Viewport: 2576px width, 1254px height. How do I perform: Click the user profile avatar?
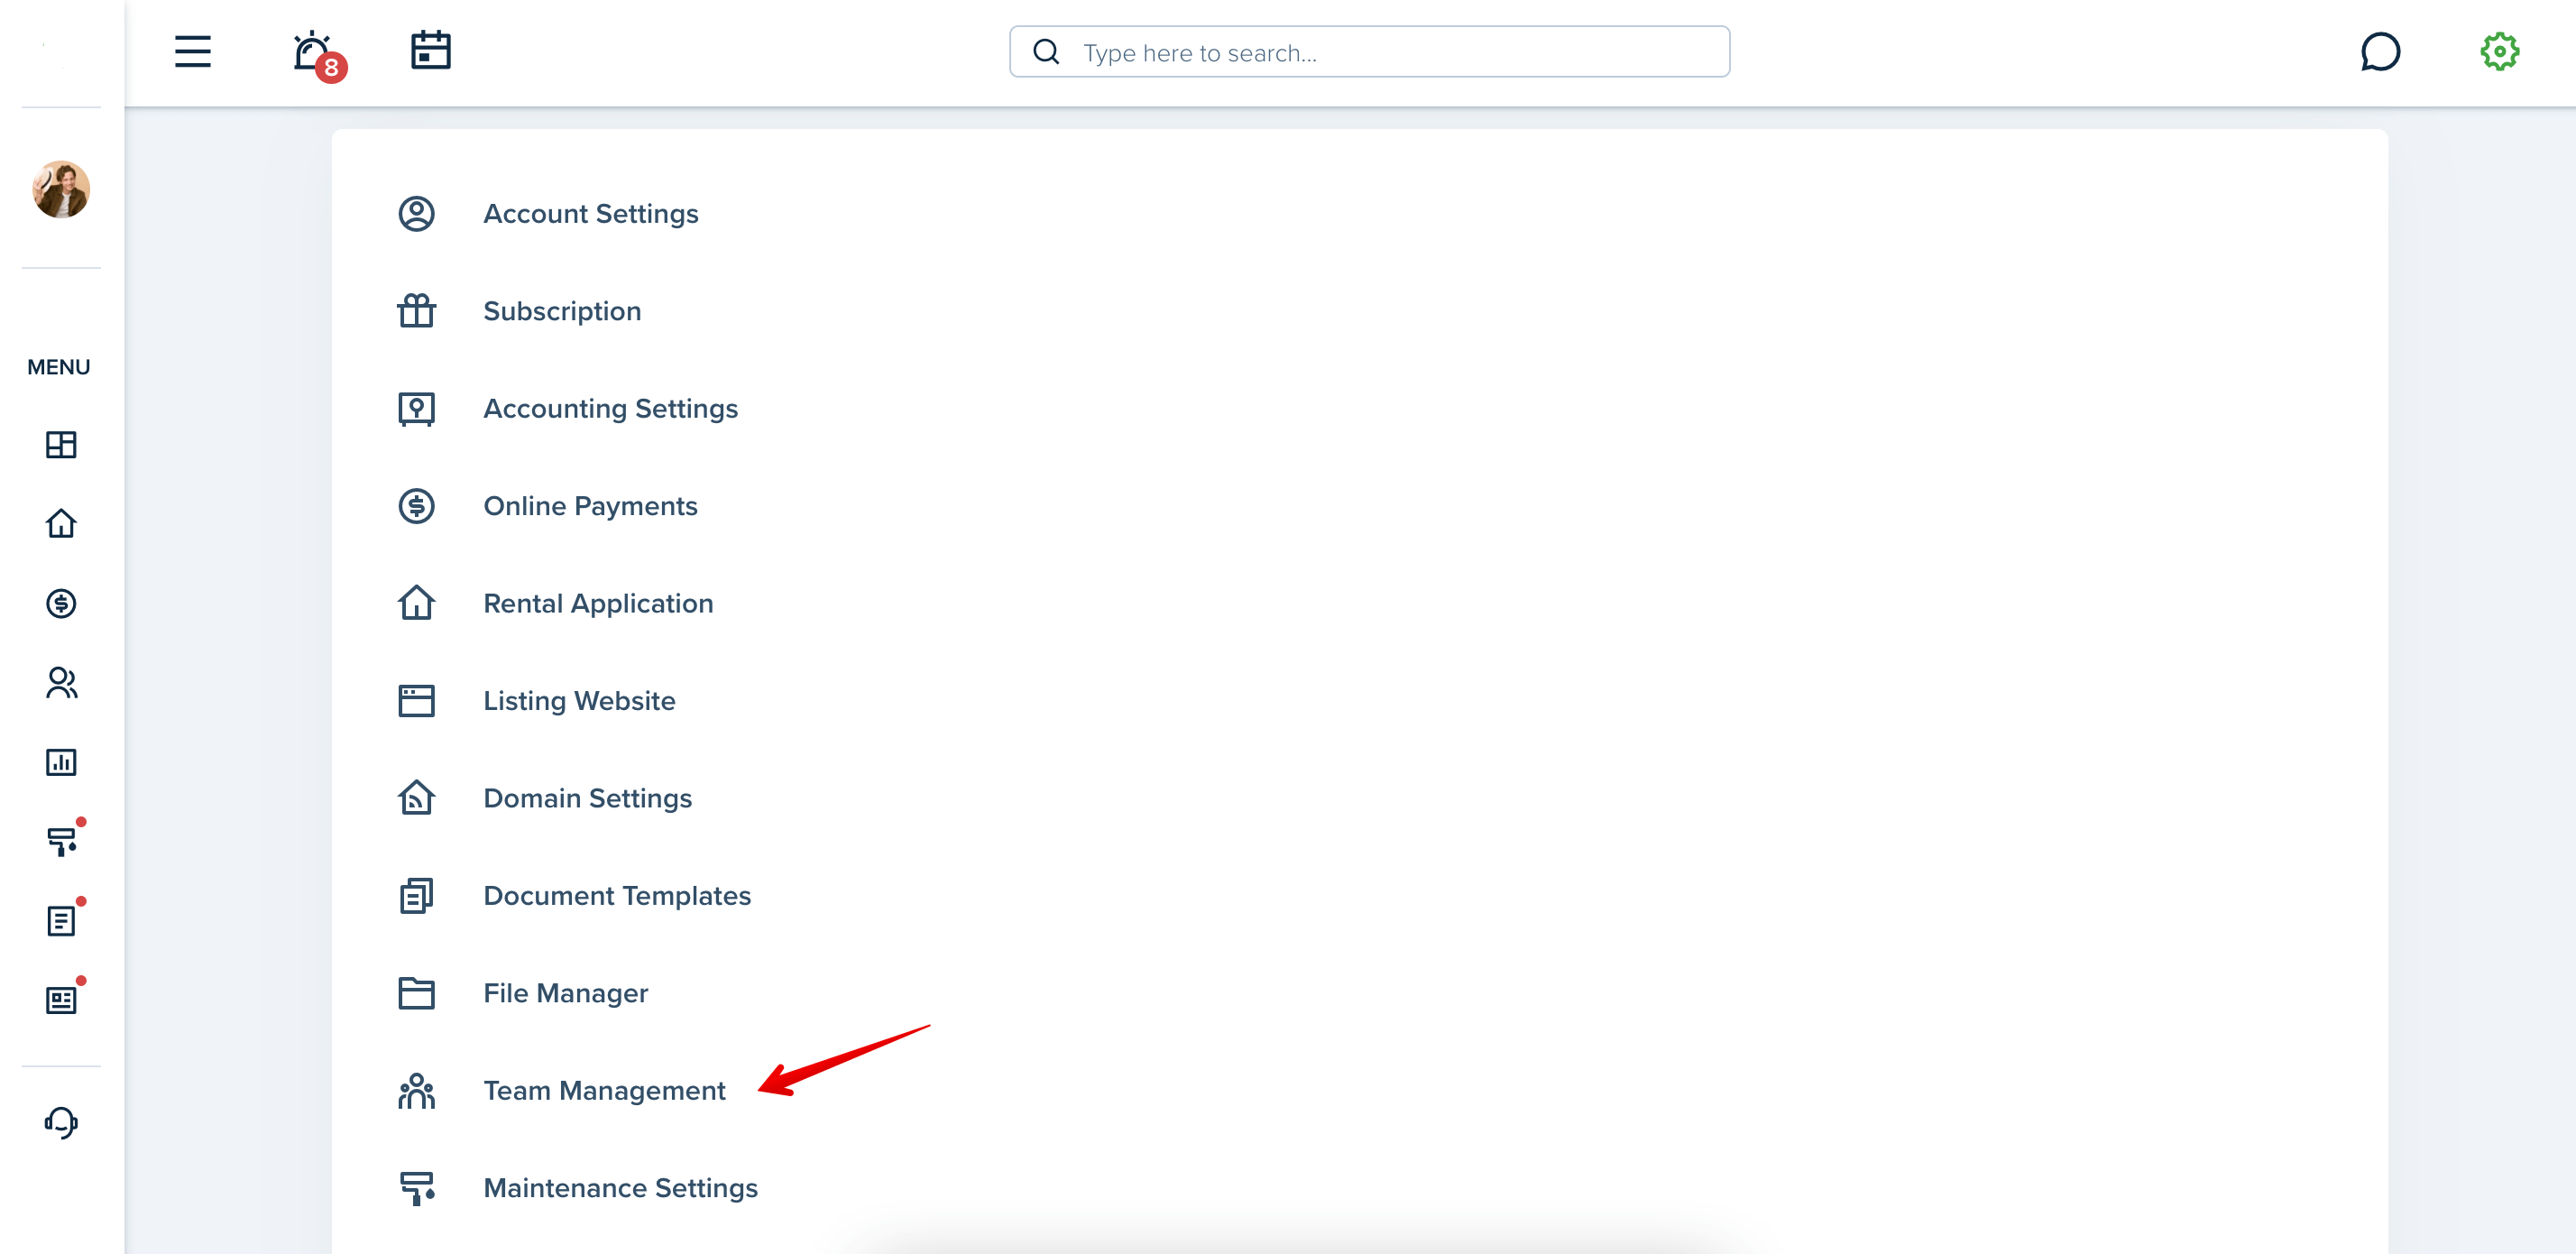(x=61, y=189)
